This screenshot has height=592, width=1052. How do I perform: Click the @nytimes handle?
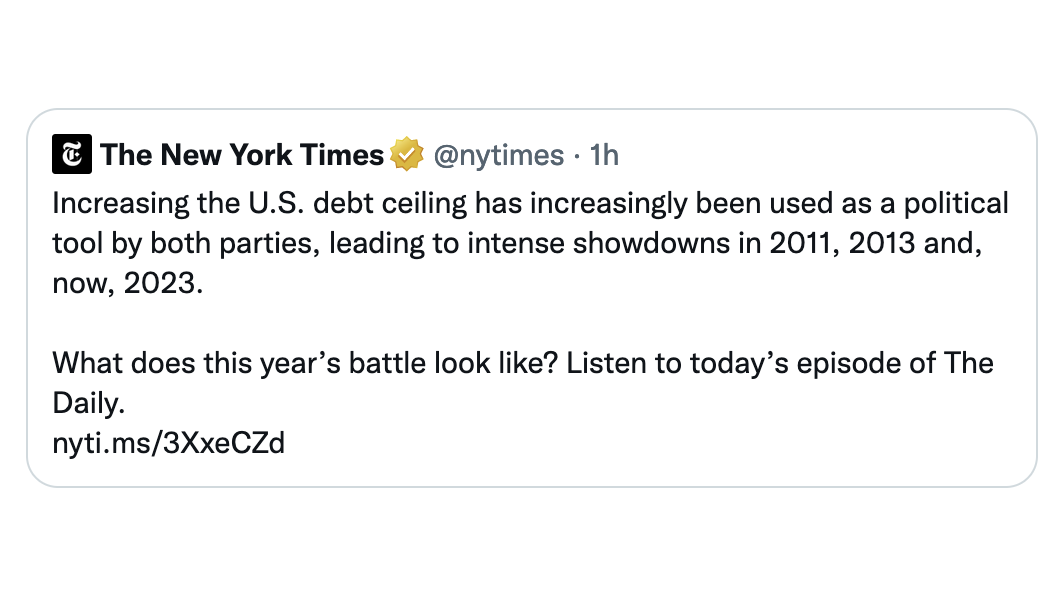tap(497, 155)
